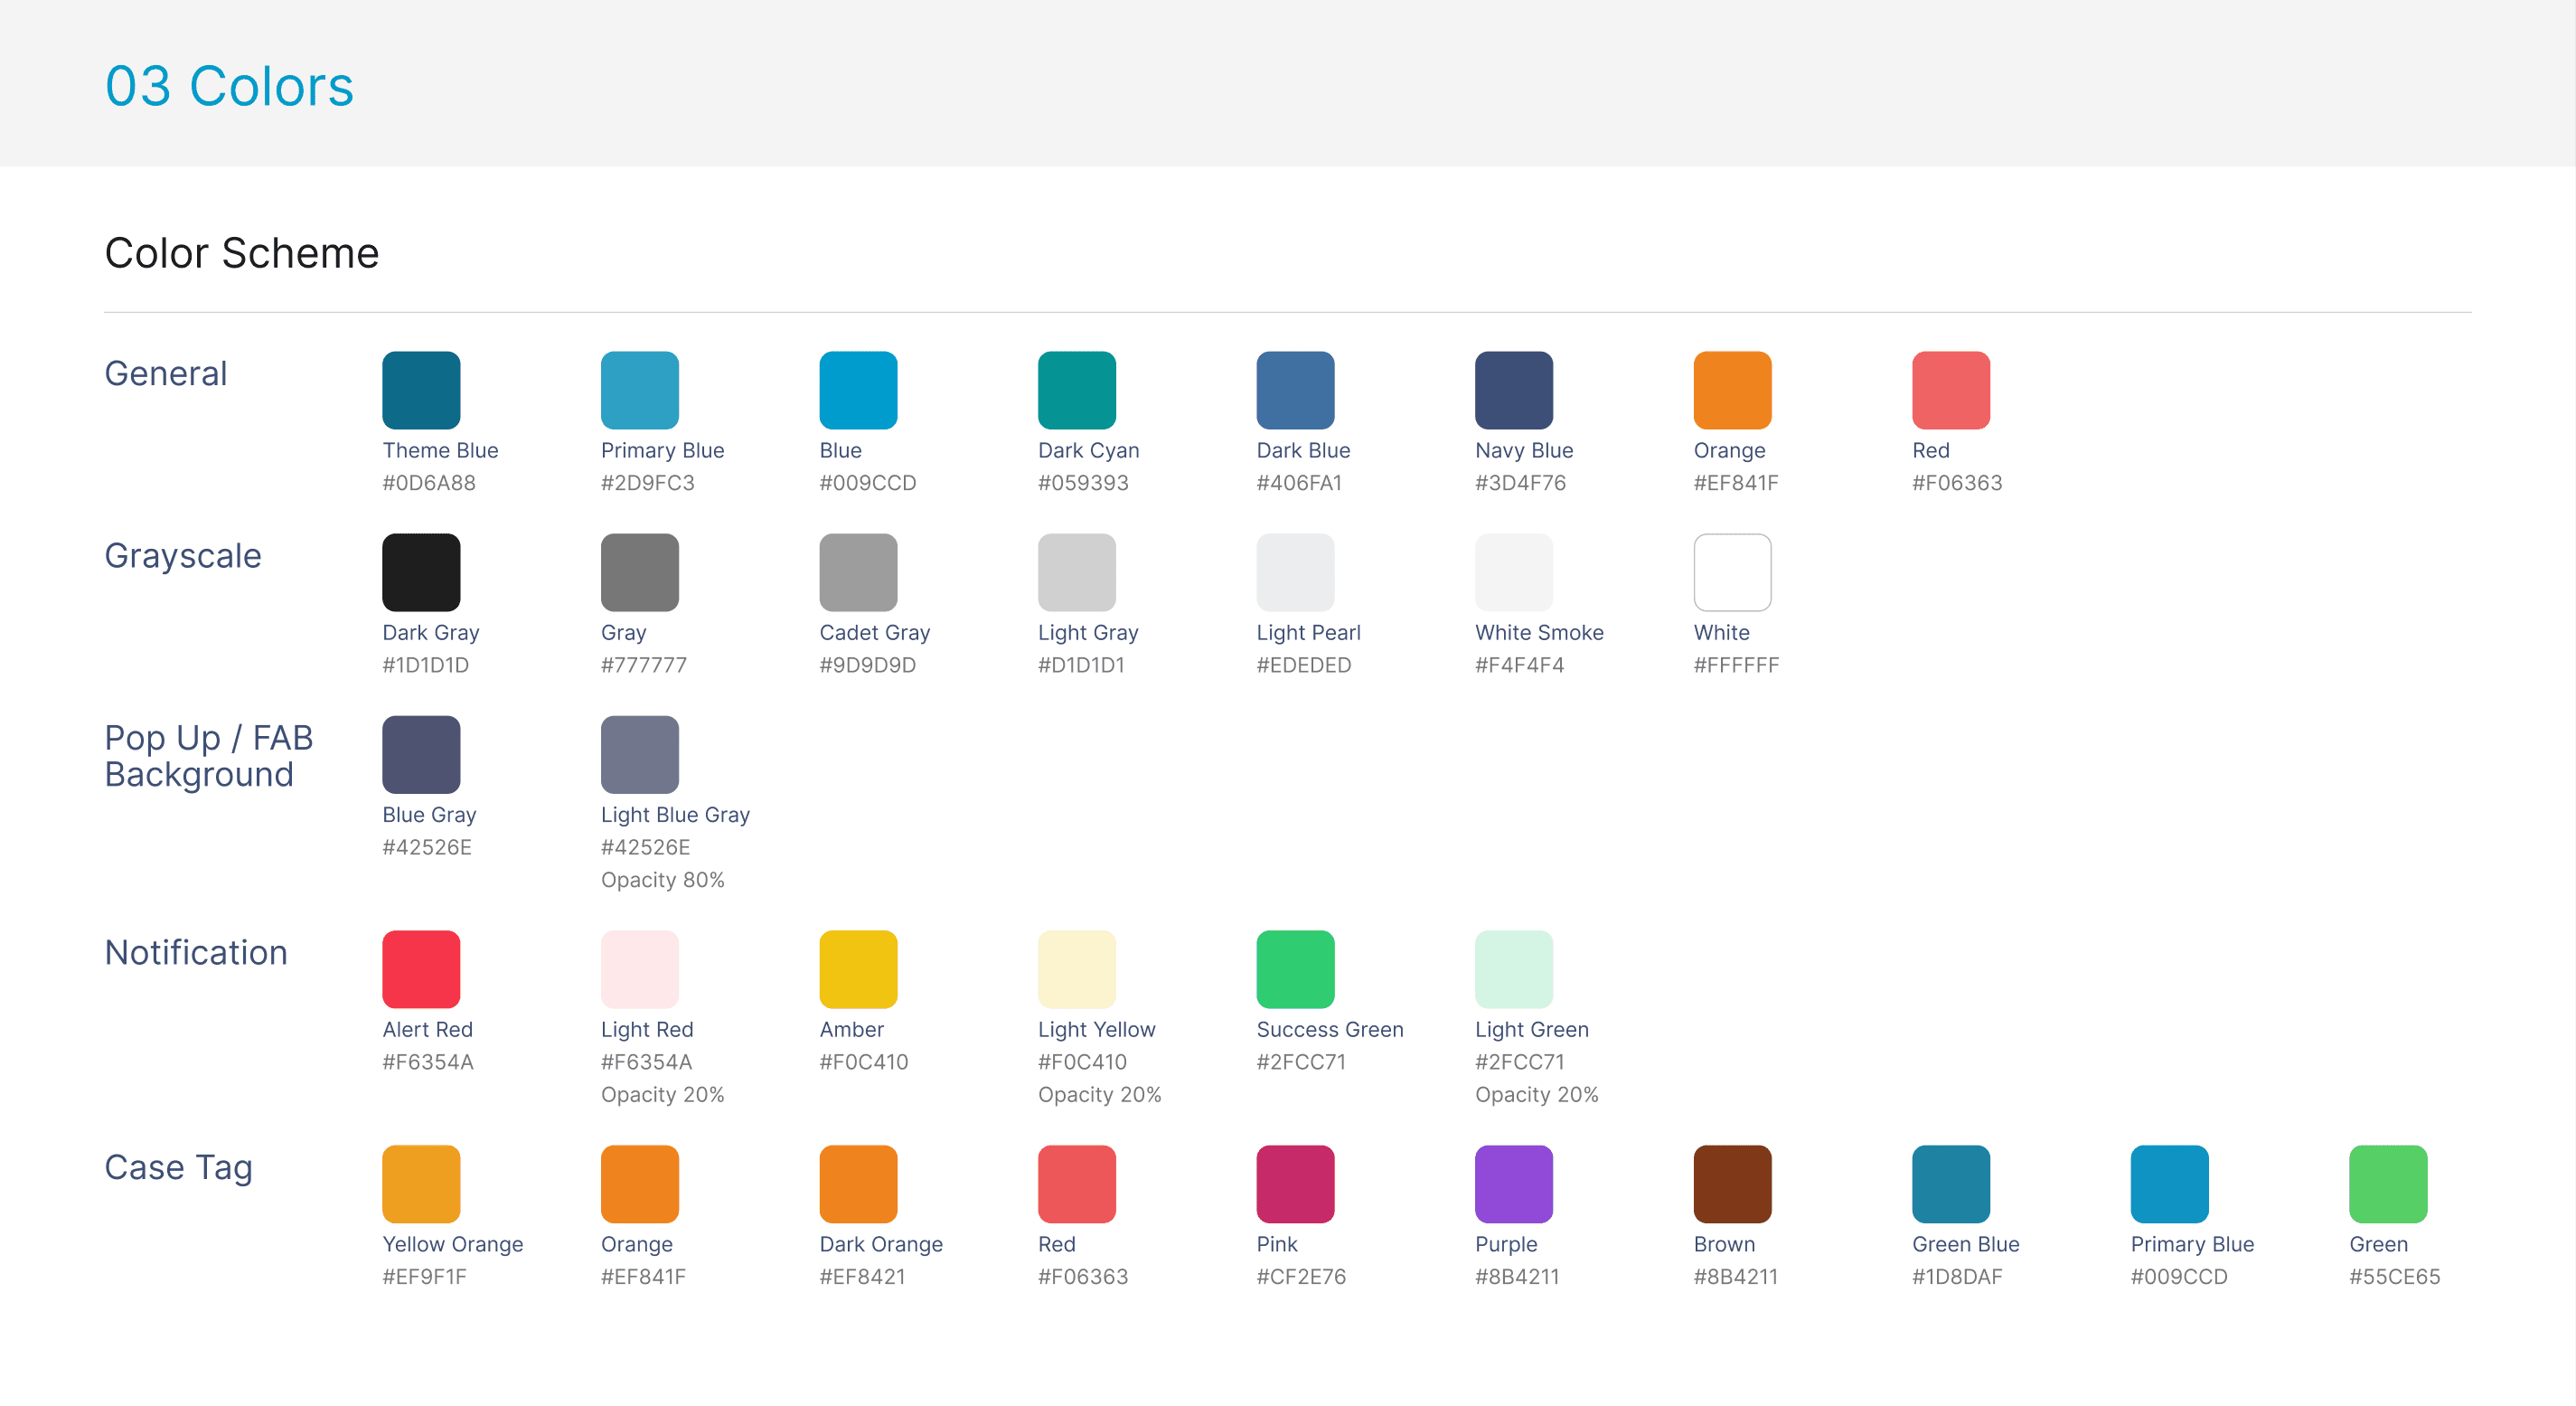Click the Theme Blue color swatch
Image resolution: width=2576 pixels, height=1406 pixels.
coord(421,390)
